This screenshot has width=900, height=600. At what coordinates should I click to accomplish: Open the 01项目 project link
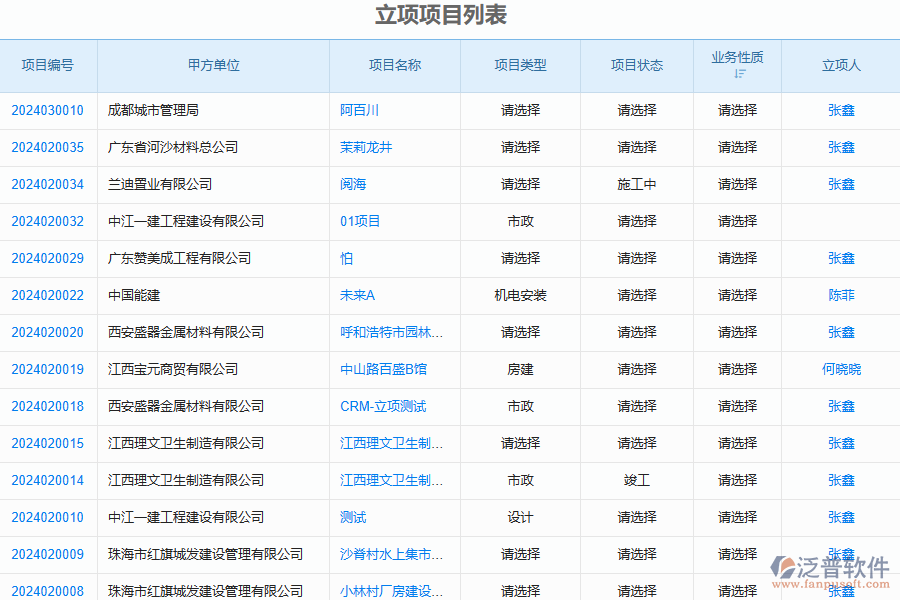click(x=360, y=221)
